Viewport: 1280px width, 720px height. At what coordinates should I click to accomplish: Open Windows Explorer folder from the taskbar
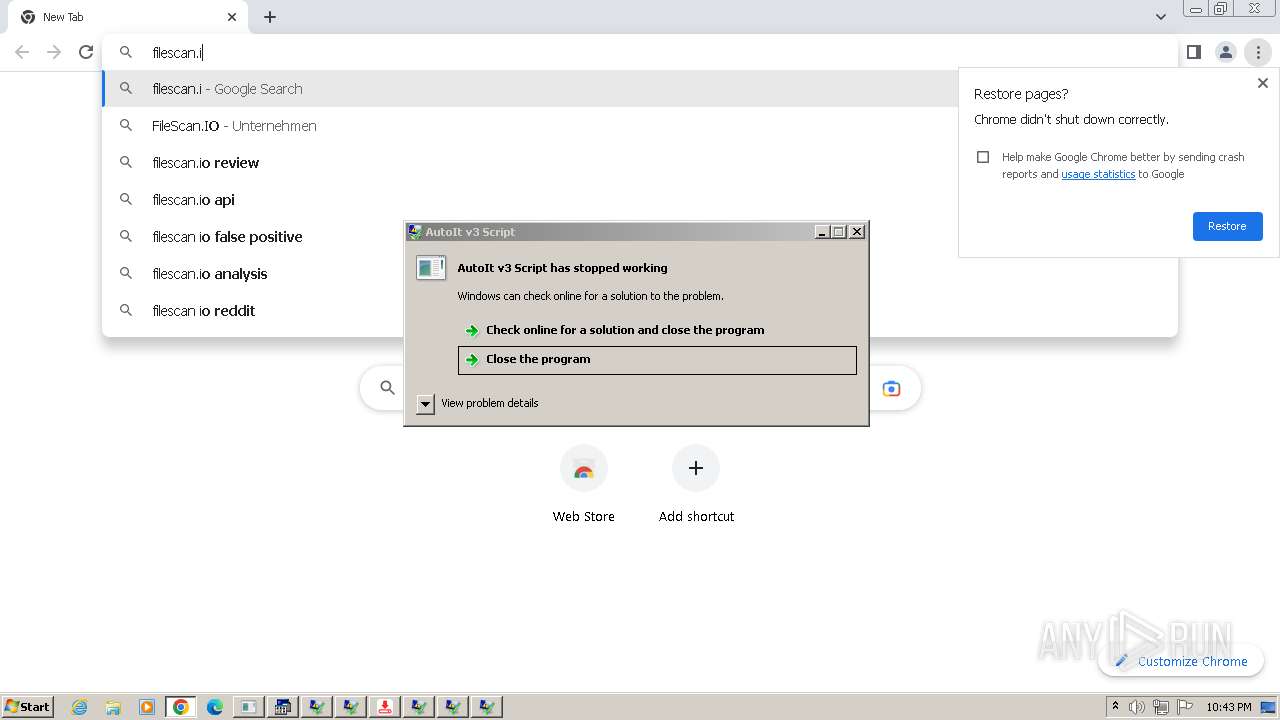[x=113, y=707]
